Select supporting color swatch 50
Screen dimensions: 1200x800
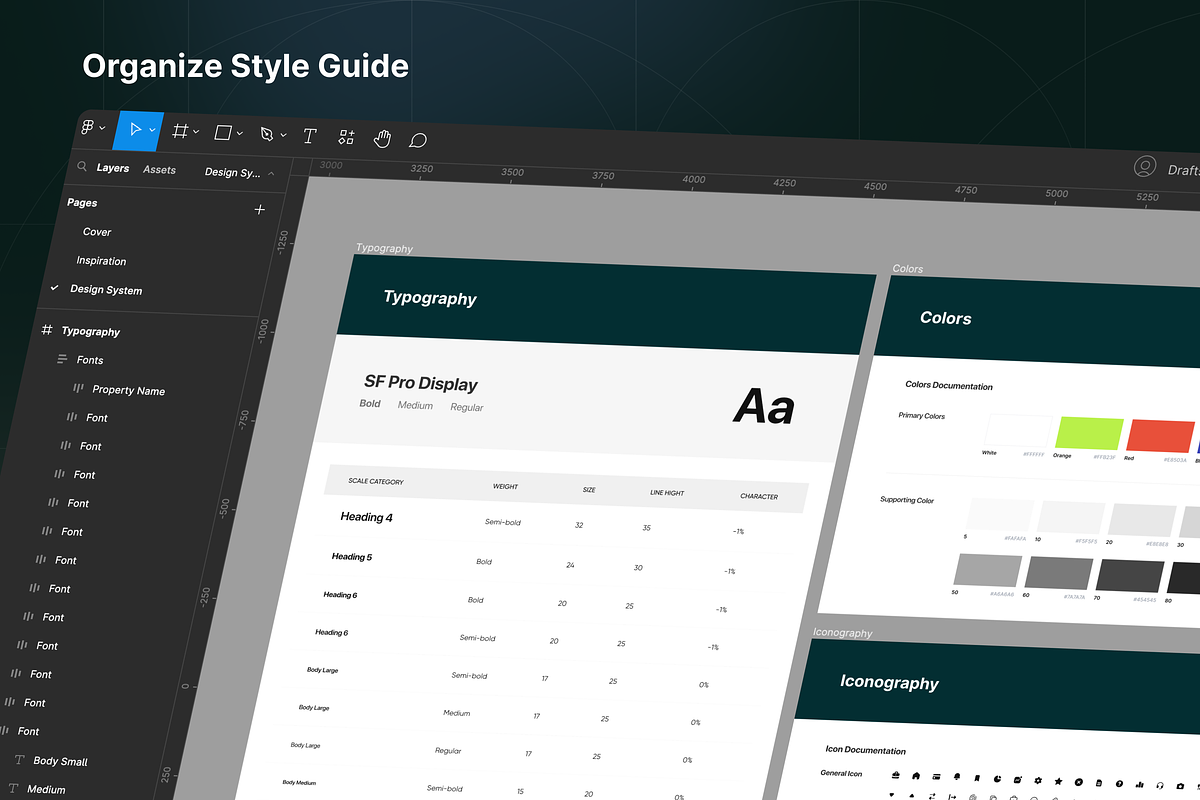coord(988,570)
